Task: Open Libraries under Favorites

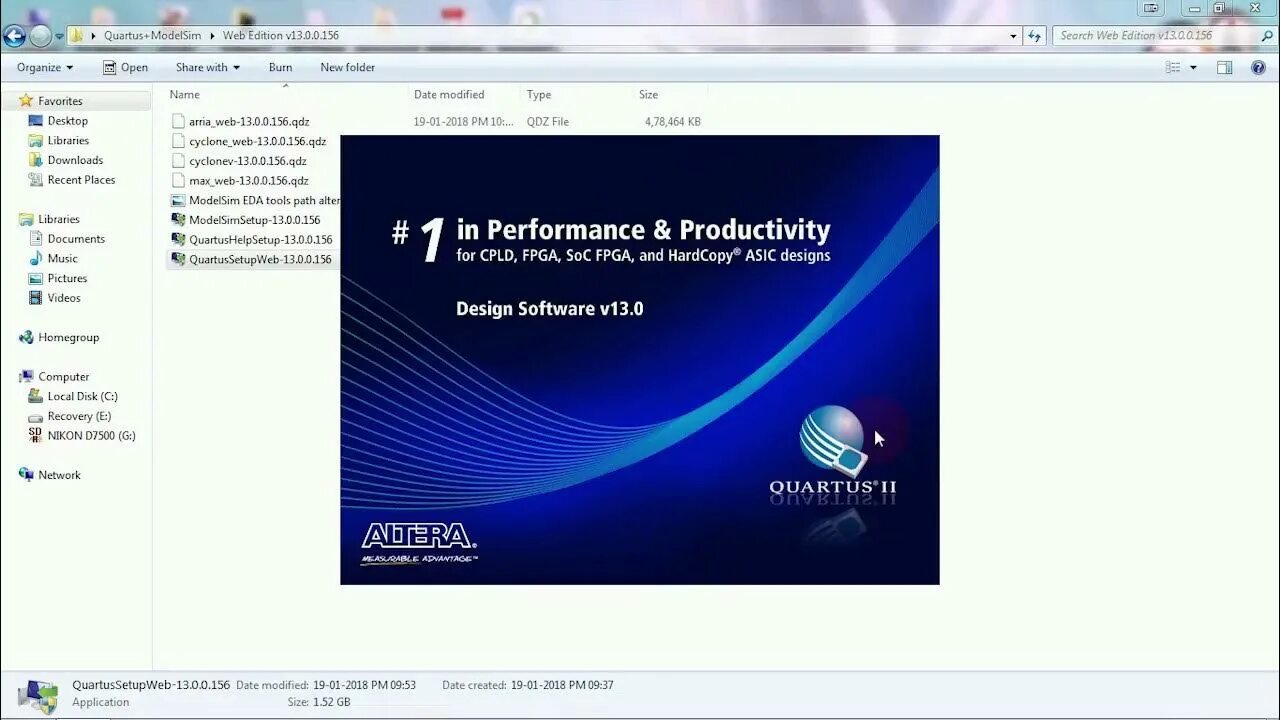Action: tap(68, 141)
